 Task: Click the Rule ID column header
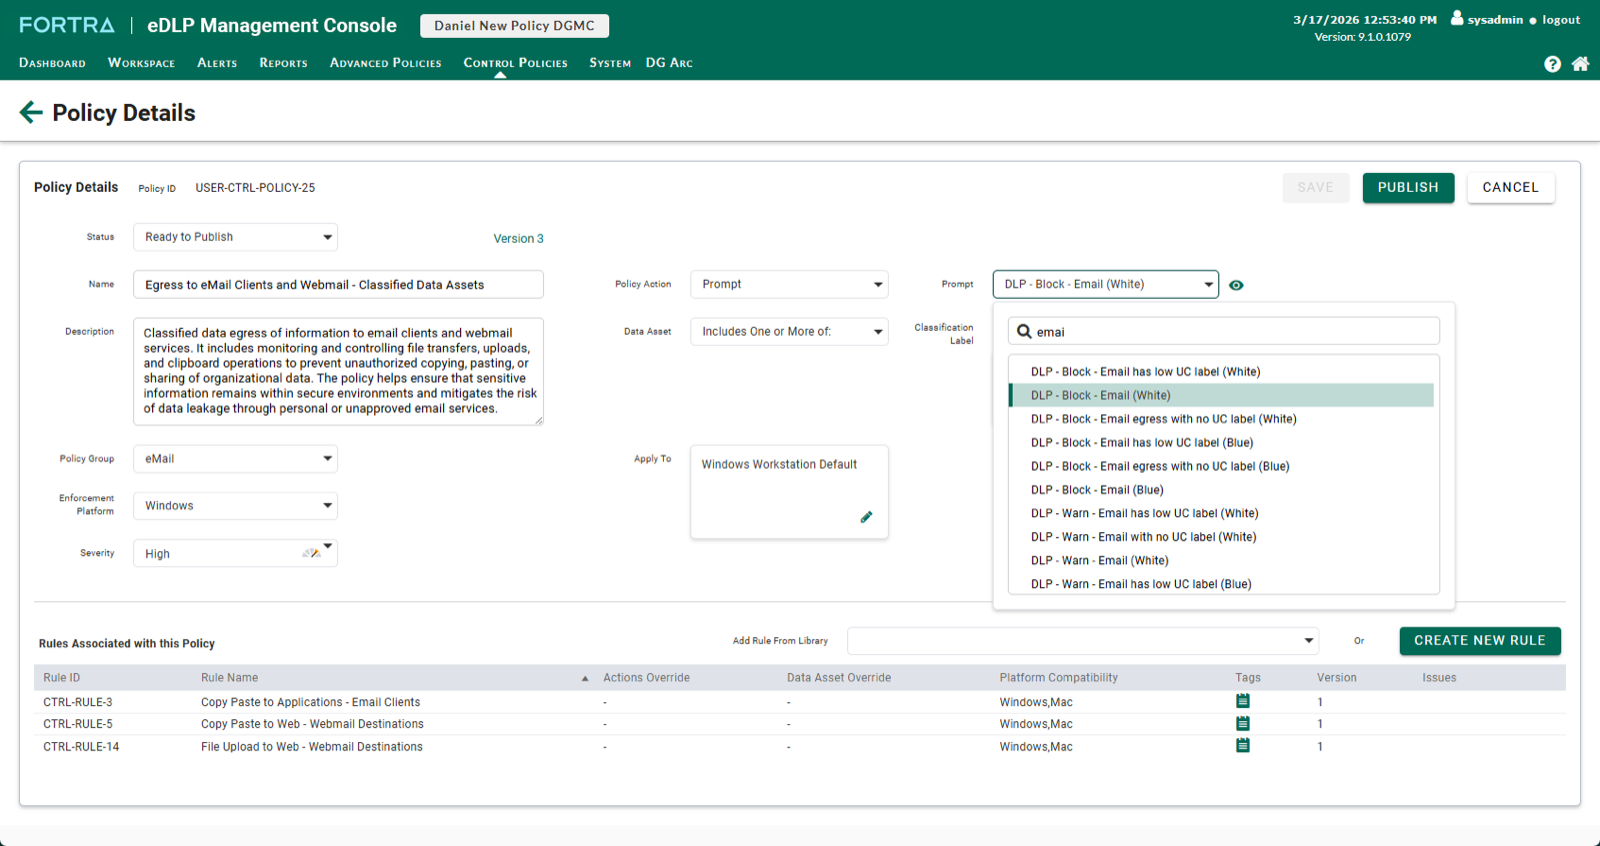(62, 678)
